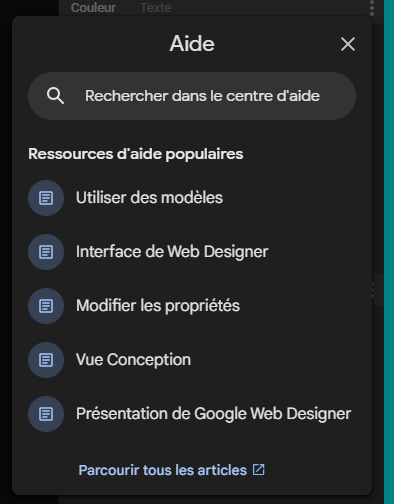
Task: Click the vertical dots handle partly hidden behind the dialog
Action: [x=373, y=290]
